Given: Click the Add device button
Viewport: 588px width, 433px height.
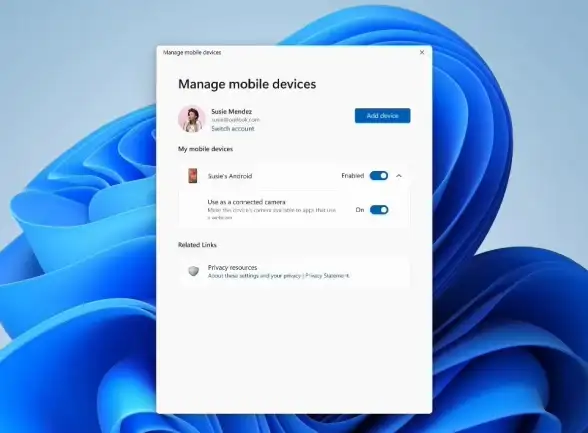Looking at the screenshot, I should (x=382, y=115).
